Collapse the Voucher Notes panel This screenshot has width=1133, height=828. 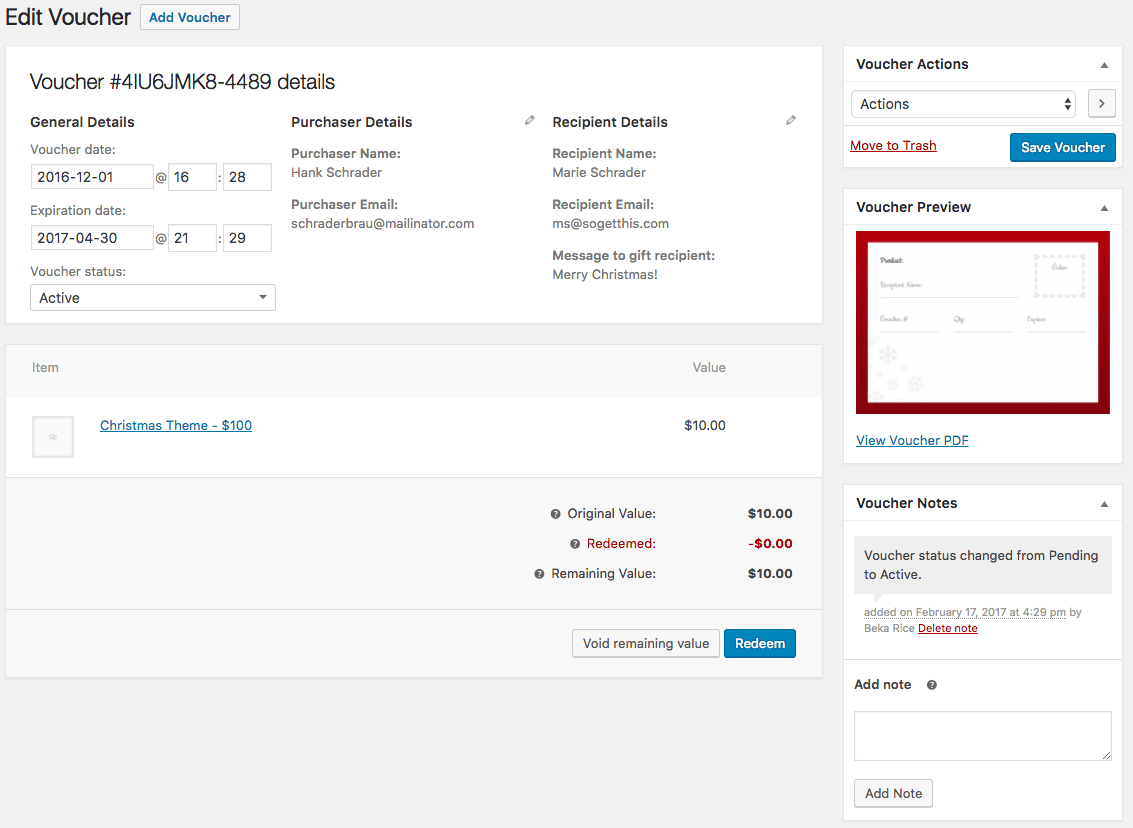tap(1104, 503)
